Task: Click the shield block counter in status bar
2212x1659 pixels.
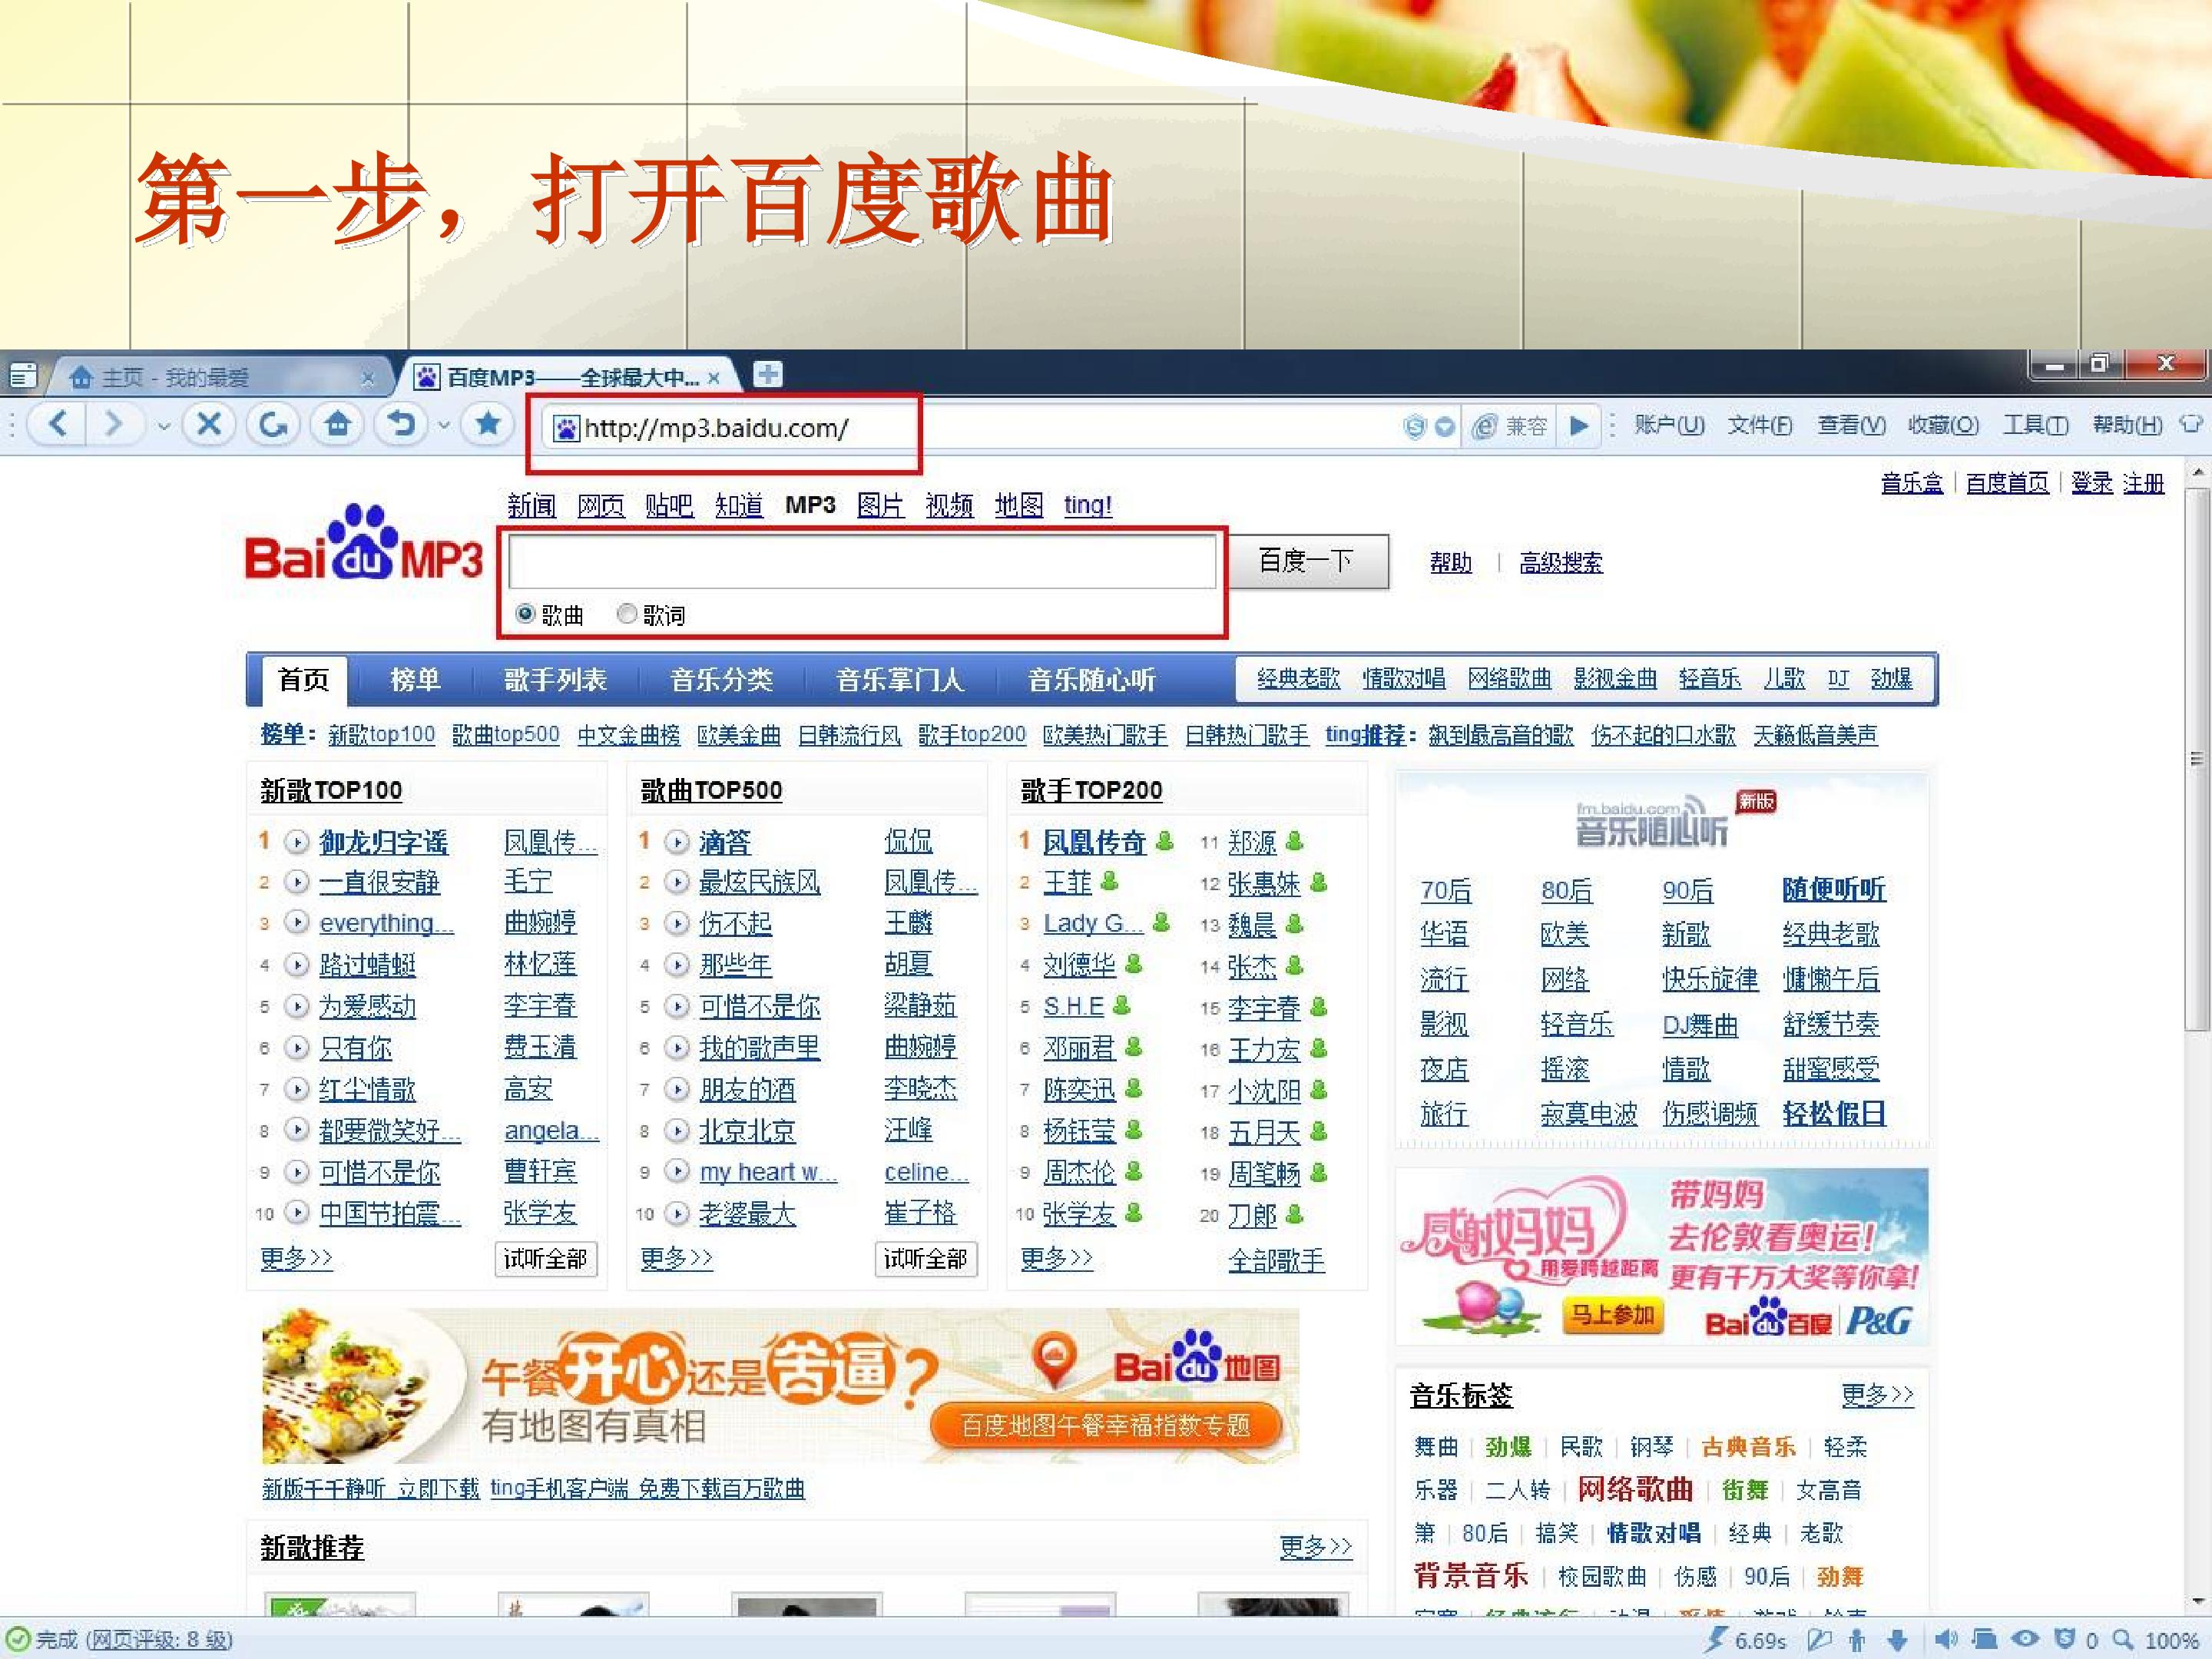Action: point(2075,1640)
